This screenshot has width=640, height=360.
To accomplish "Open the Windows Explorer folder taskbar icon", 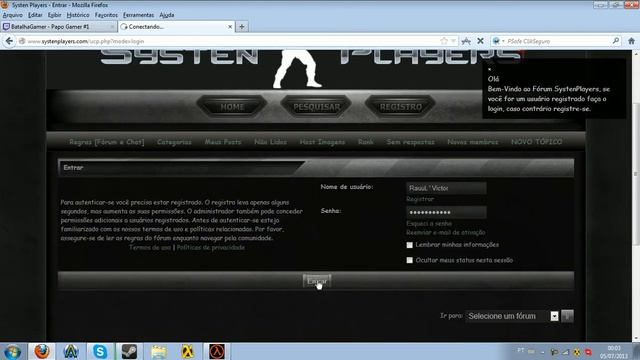I will click(x=158, y=351).
